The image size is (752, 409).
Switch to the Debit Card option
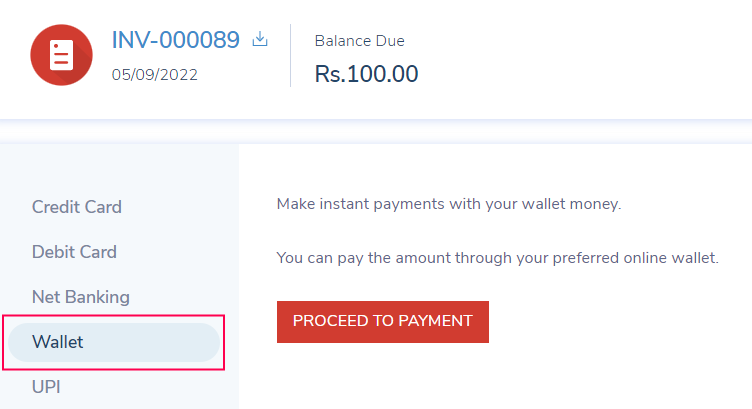[74, 252]
